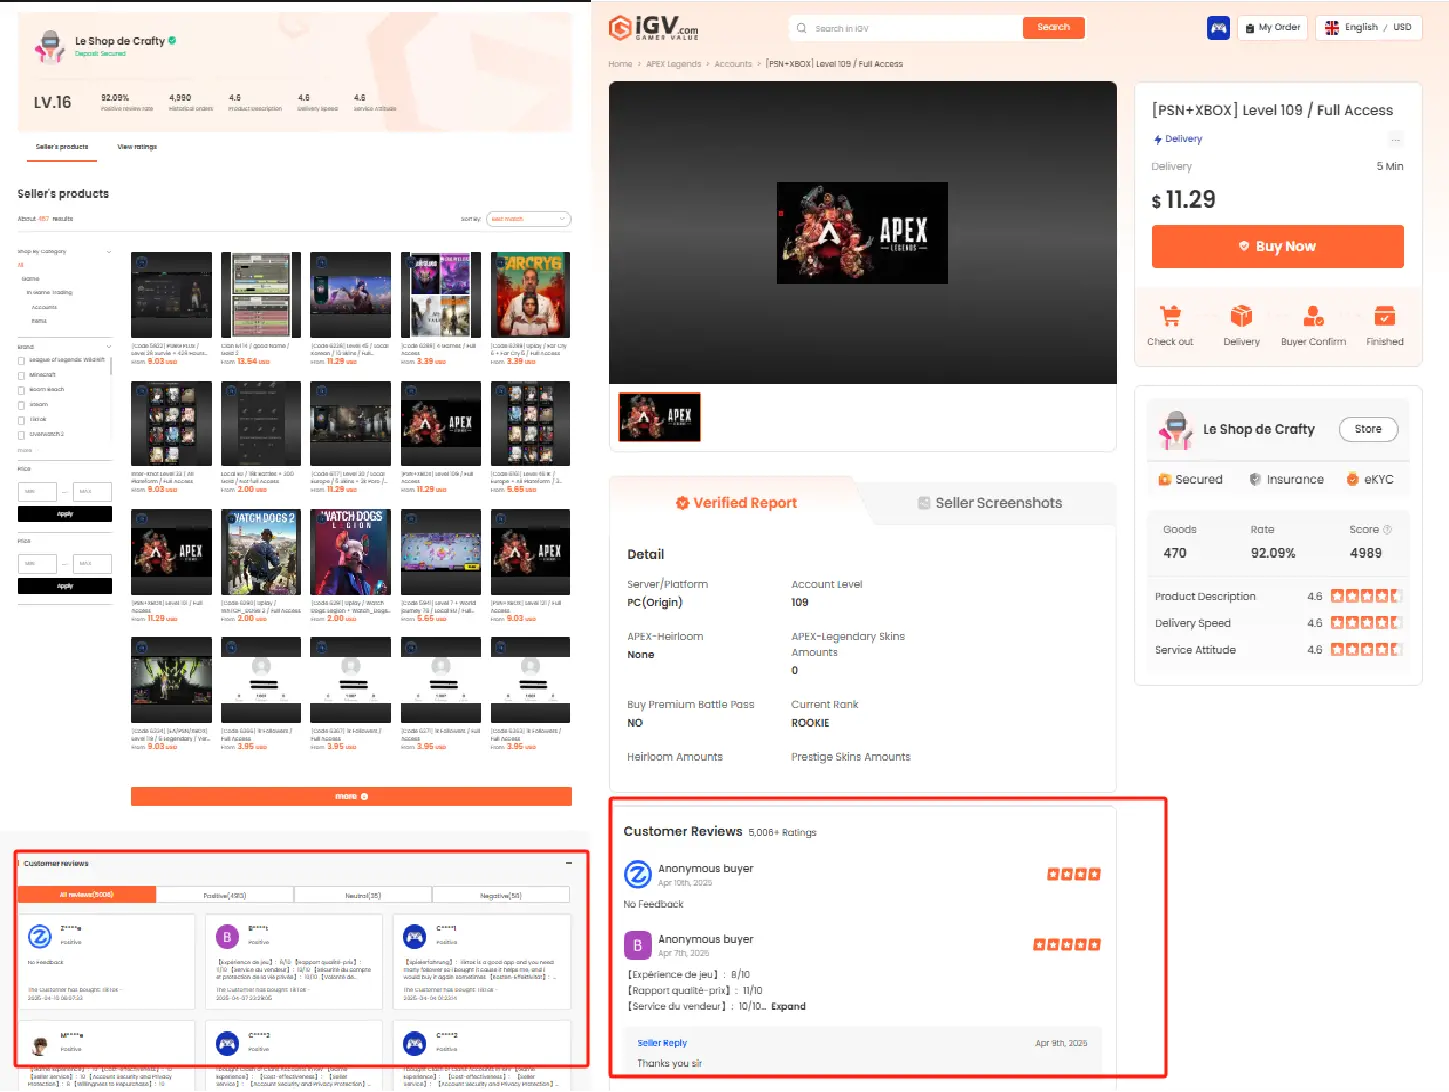Viewport: 1449px width, 1092px height.
Task: Open the Watch Dogs Legion product thumbnail
Action: pos(351,552)
